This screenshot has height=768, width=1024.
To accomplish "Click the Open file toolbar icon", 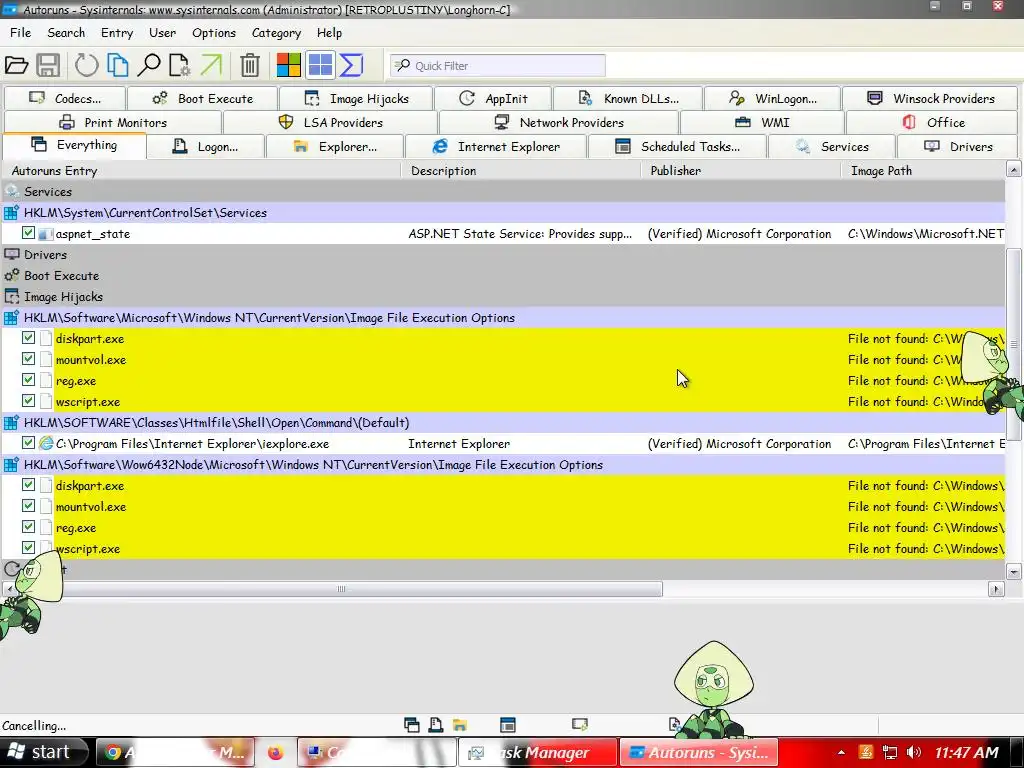I will (x=16, y=65).
